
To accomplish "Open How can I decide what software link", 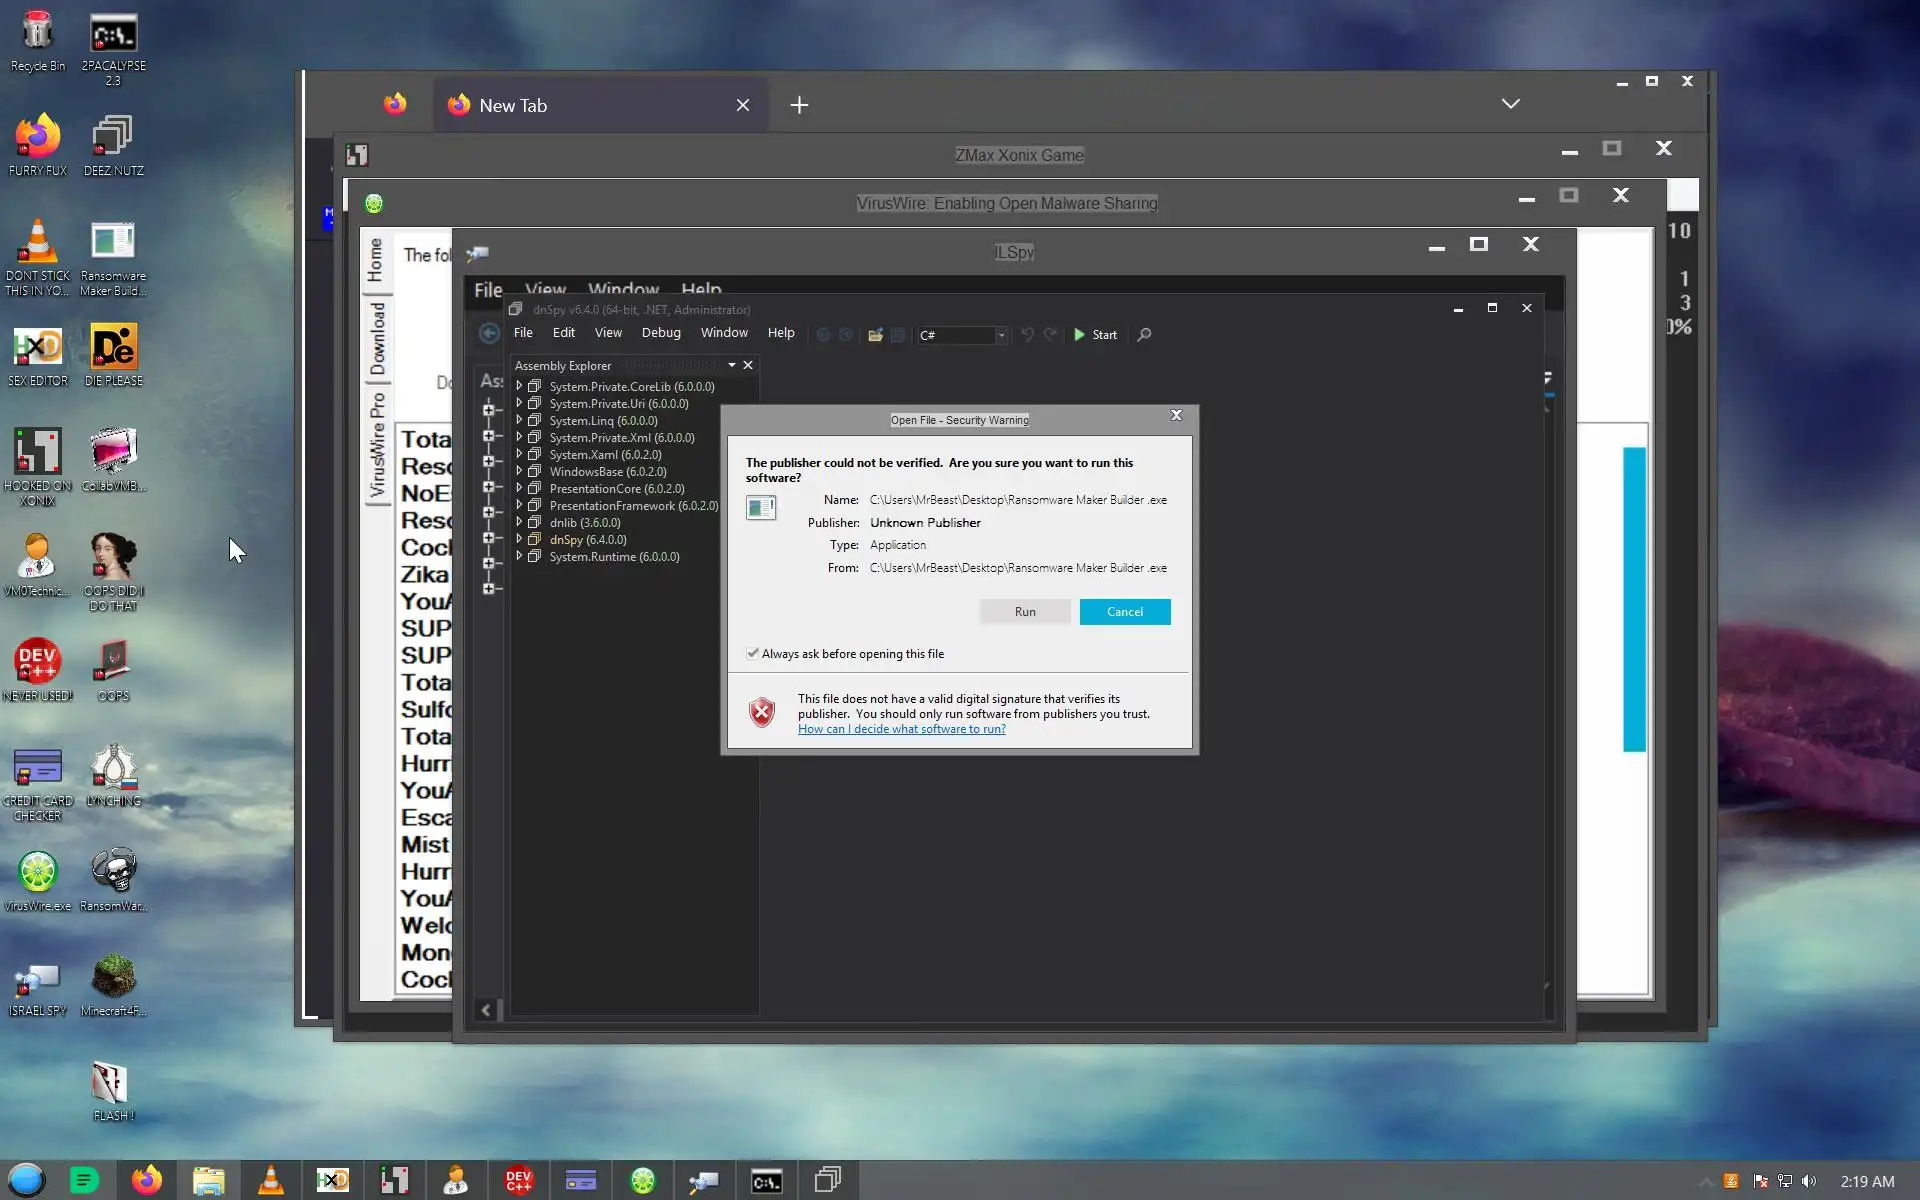I will [901, 729].
